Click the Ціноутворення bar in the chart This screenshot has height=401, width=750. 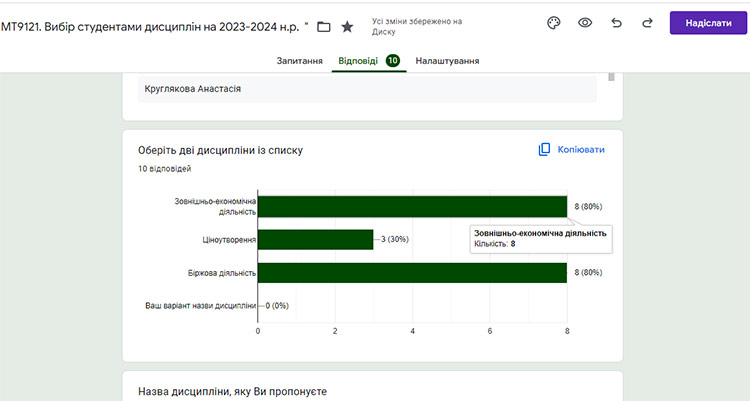[315, 239]
